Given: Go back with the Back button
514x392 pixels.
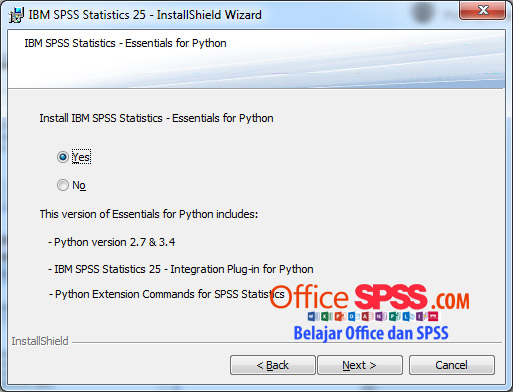Looking at the screenshot, I should [x=272, y=365].
